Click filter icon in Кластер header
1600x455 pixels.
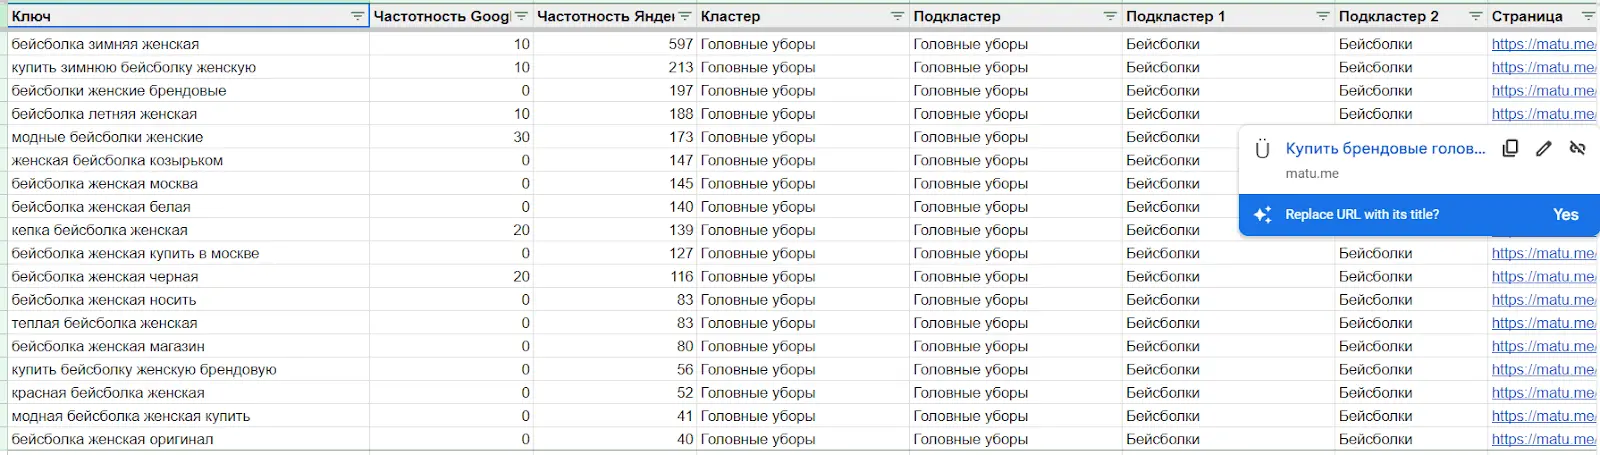(x=897, y=16)
